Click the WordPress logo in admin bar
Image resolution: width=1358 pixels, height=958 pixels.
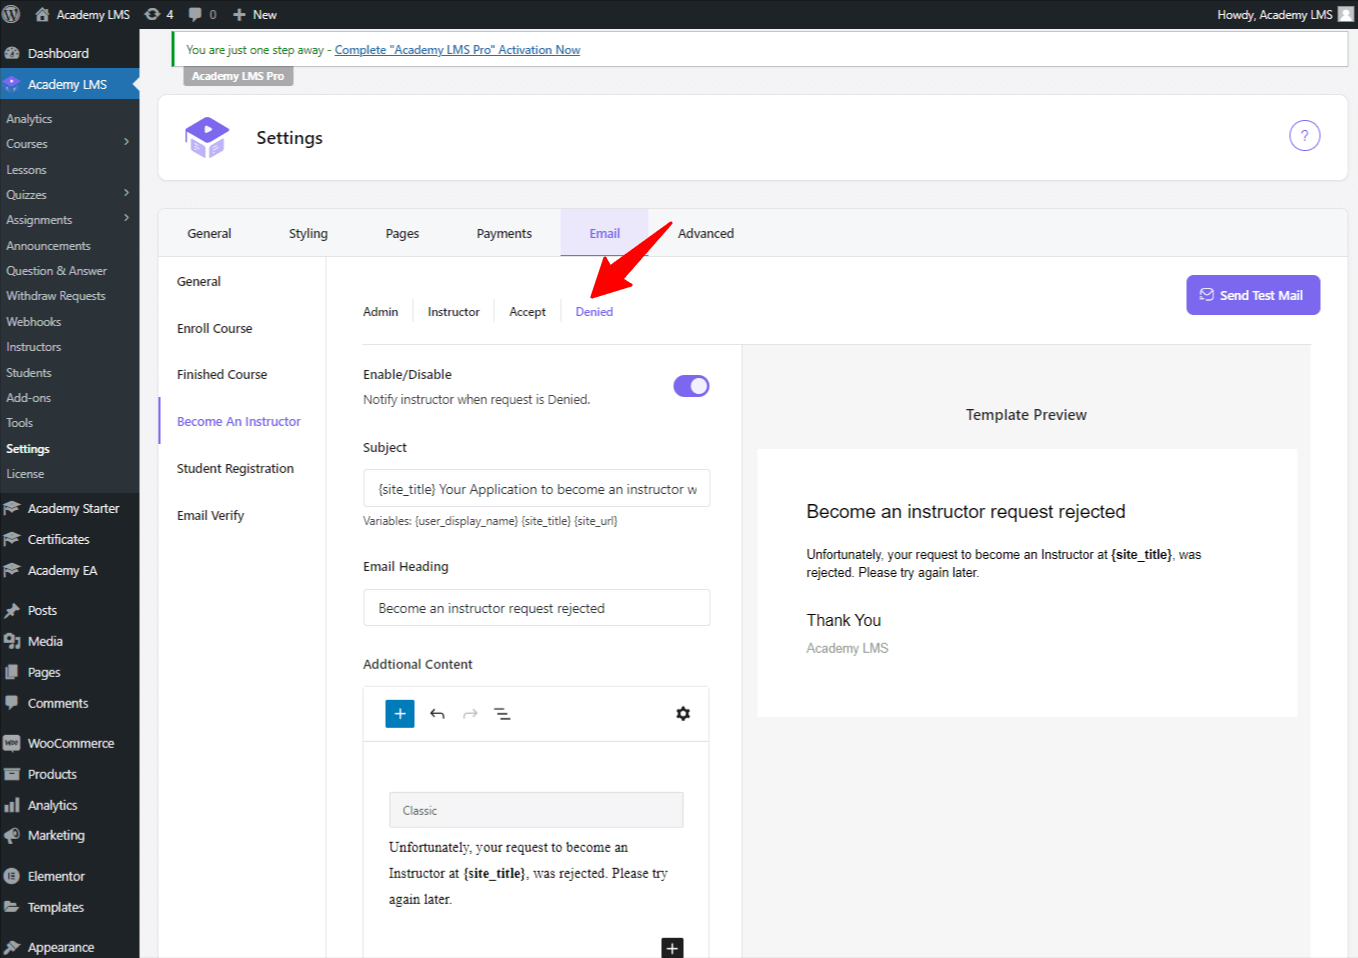(x=12, y=14)
